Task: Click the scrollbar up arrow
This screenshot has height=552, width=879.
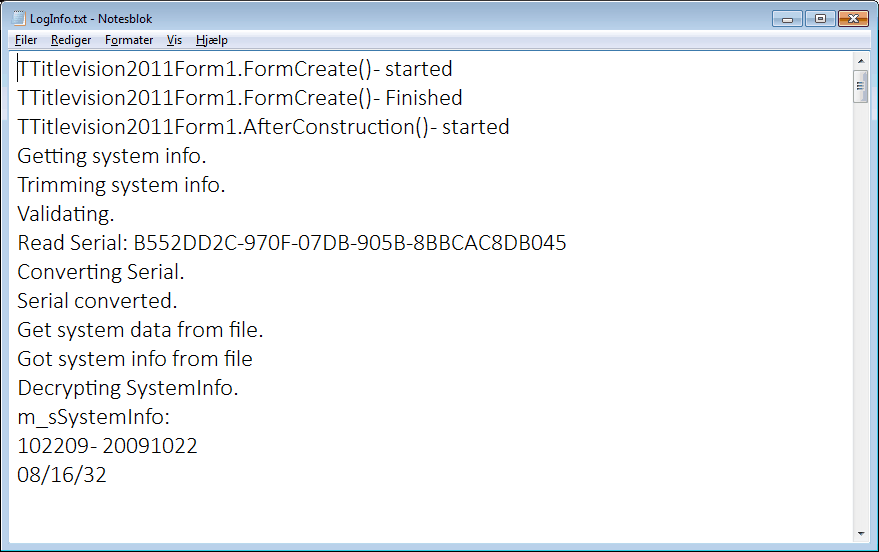Action: click(861, 61)
